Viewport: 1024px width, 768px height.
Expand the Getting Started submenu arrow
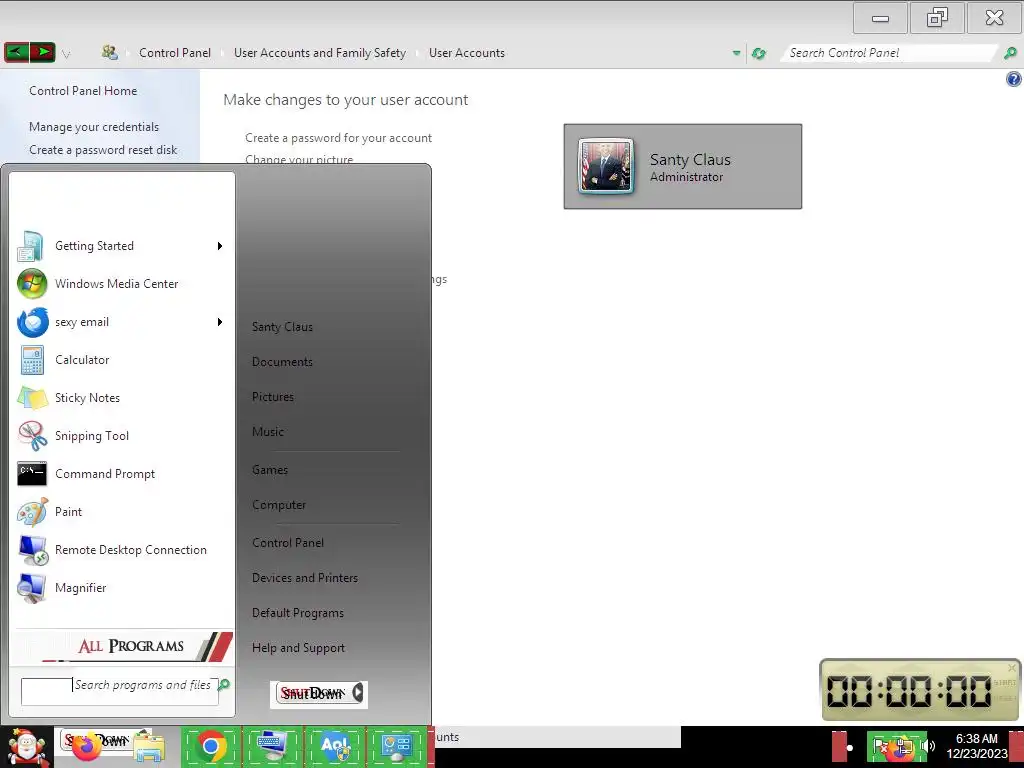220,246
